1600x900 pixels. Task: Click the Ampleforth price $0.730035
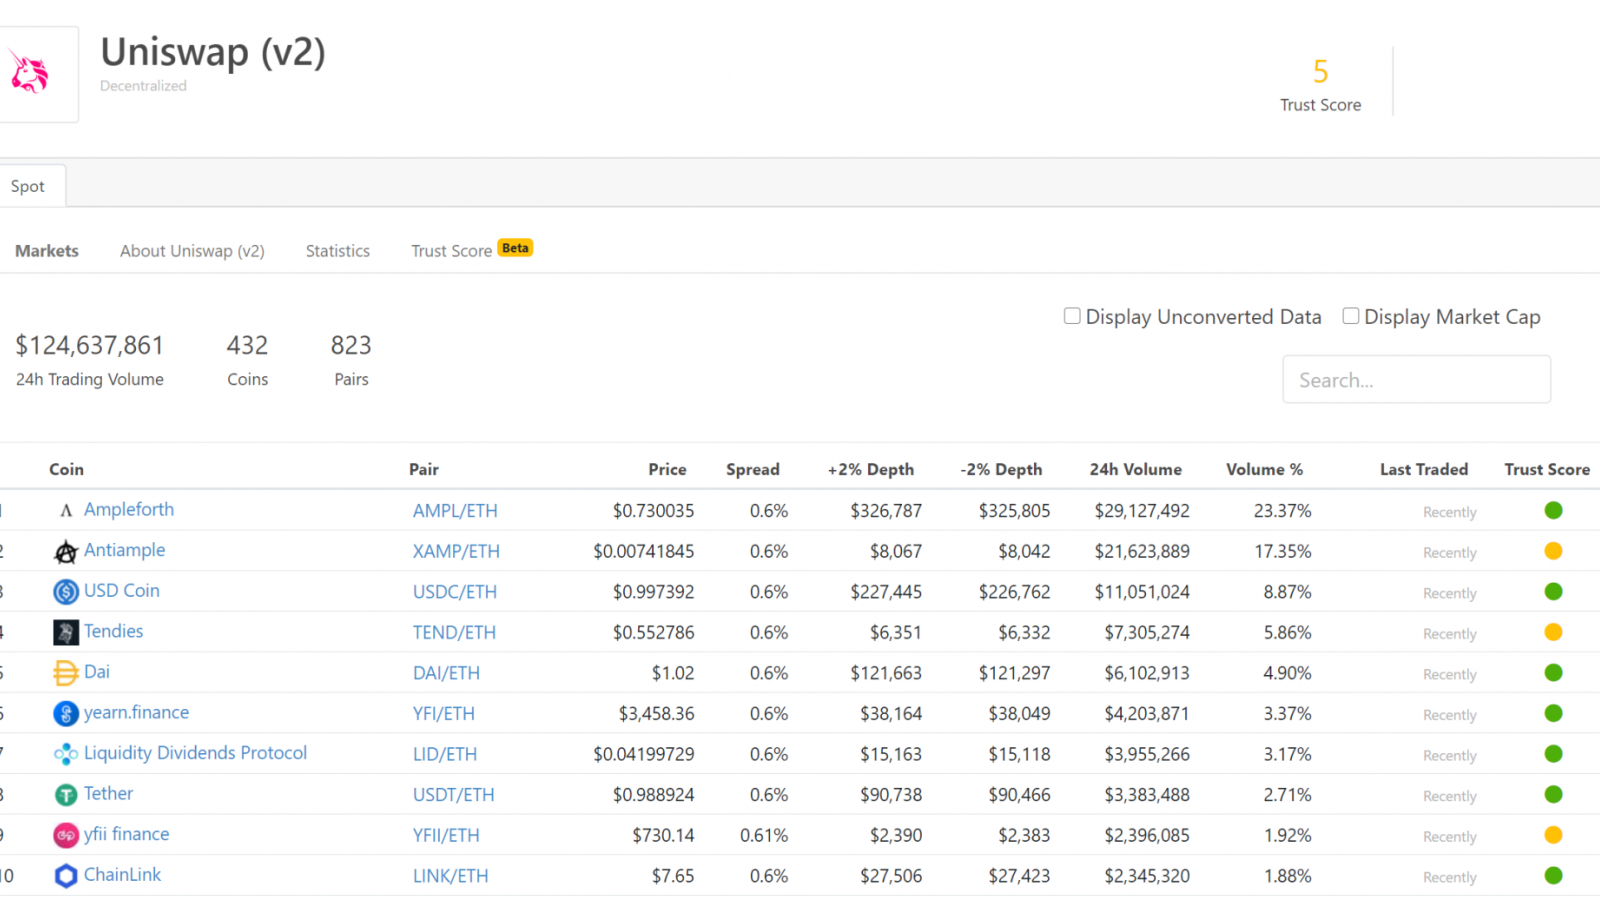click(x=653, y=511)
